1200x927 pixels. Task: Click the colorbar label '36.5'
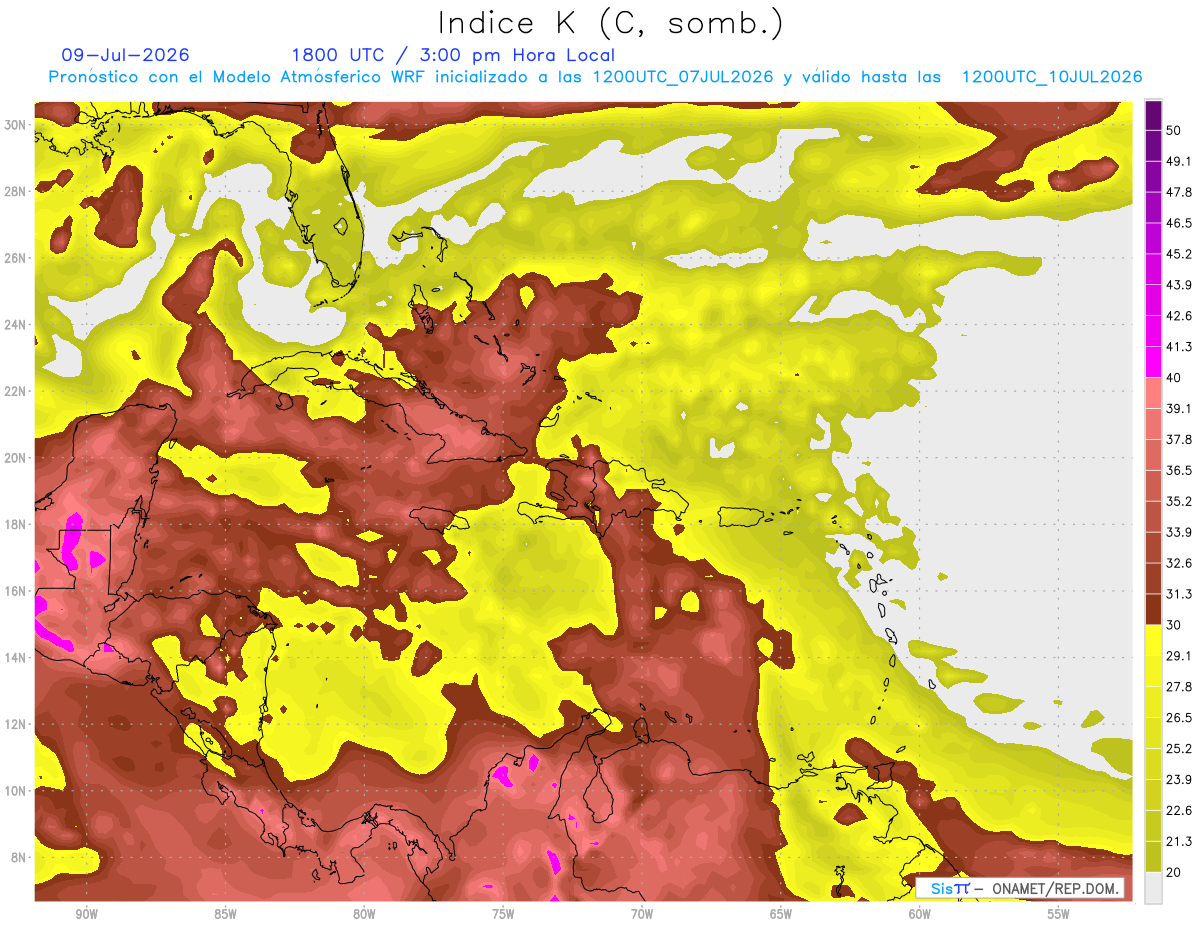[1179, 470]
